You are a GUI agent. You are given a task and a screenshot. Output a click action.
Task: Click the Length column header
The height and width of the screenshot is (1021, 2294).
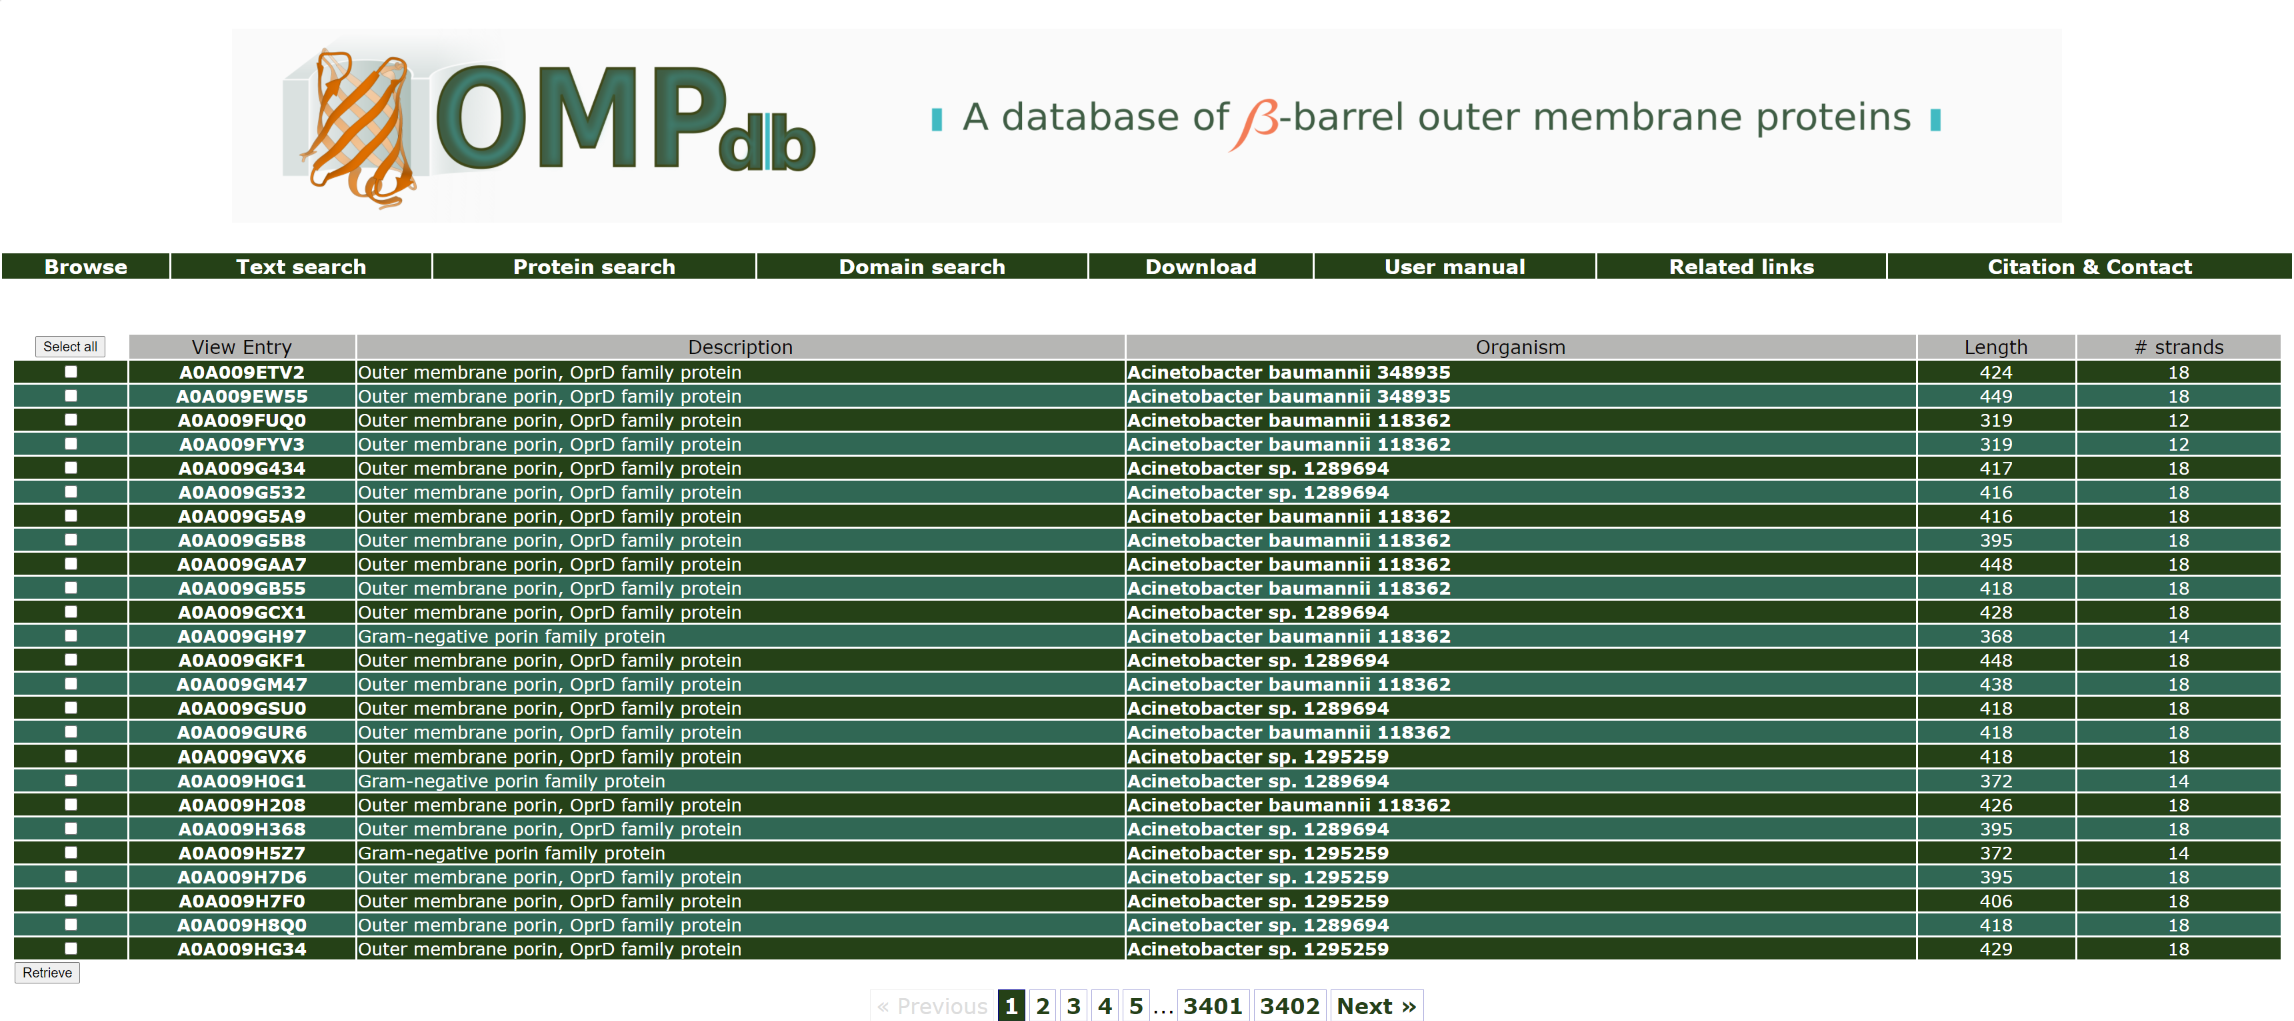[1996, 347]
